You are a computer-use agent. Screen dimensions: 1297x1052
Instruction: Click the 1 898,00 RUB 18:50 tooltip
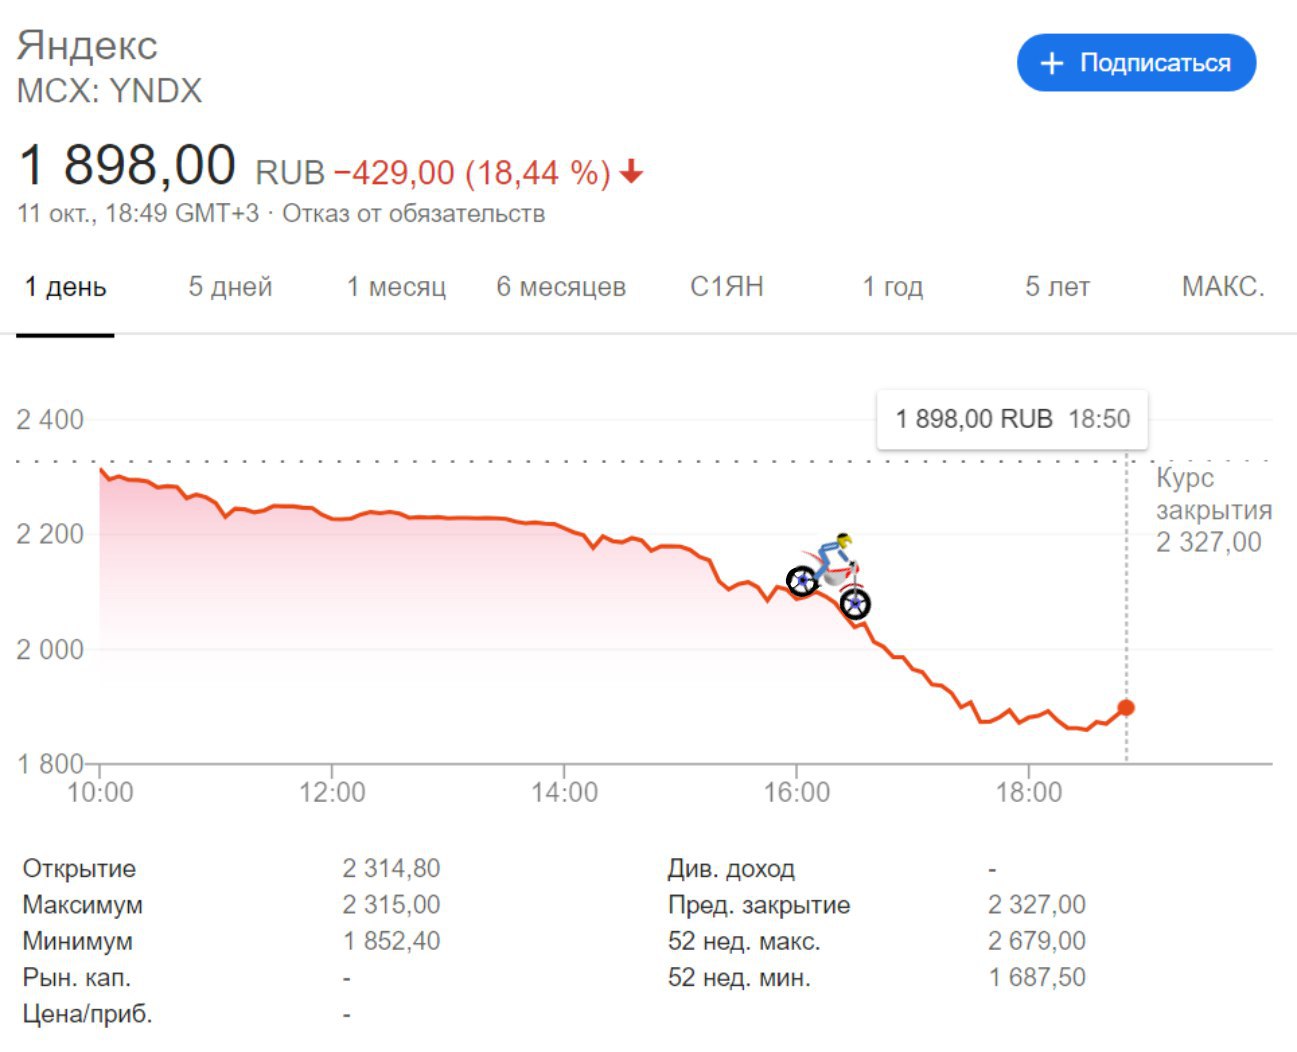(1012, 419)
